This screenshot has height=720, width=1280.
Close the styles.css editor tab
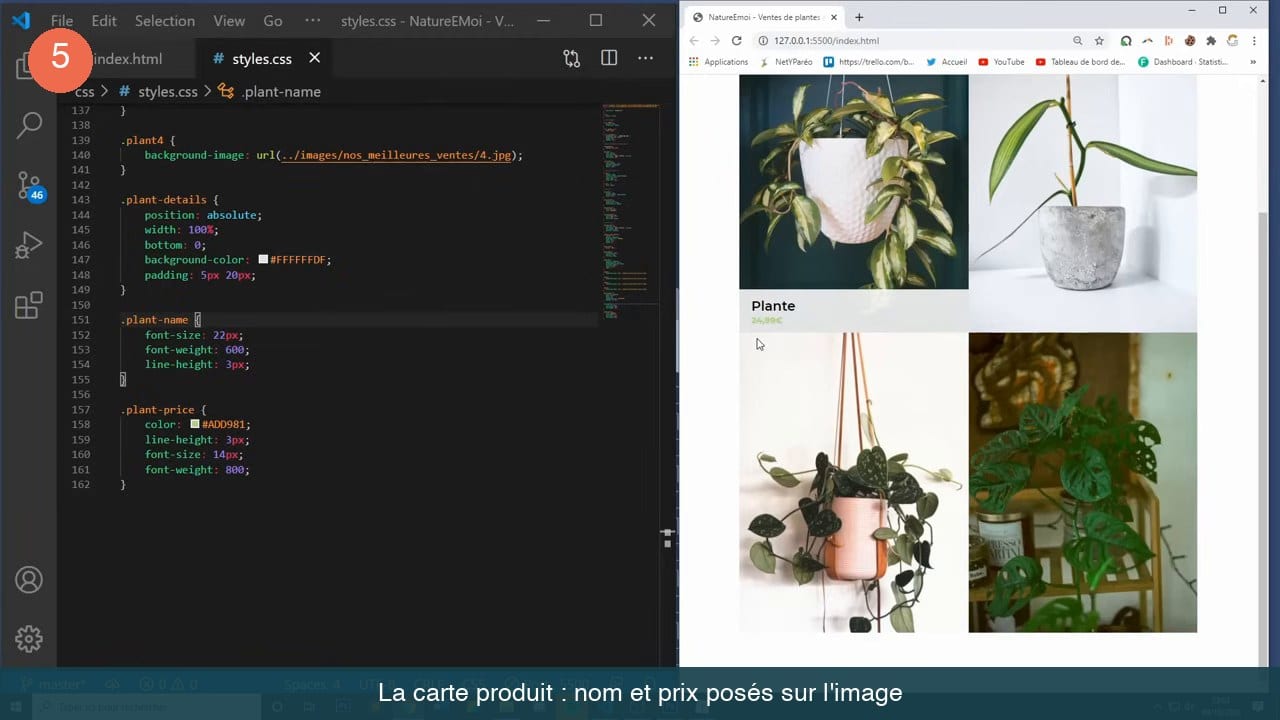coord(314,58)
